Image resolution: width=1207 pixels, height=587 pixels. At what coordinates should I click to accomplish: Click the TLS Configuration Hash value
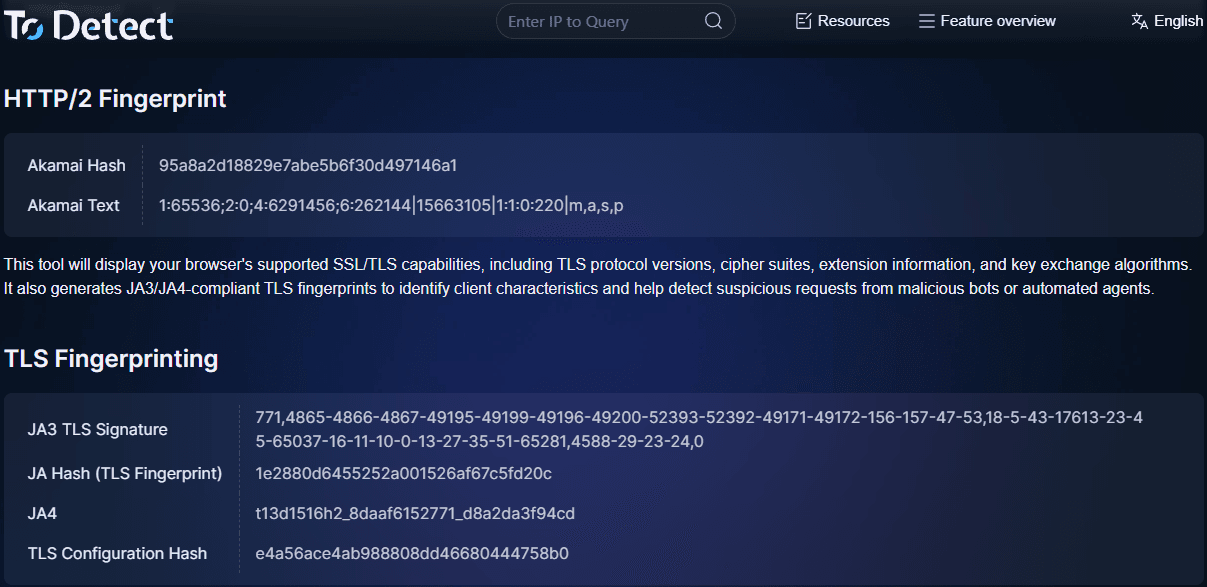[412, 553]
